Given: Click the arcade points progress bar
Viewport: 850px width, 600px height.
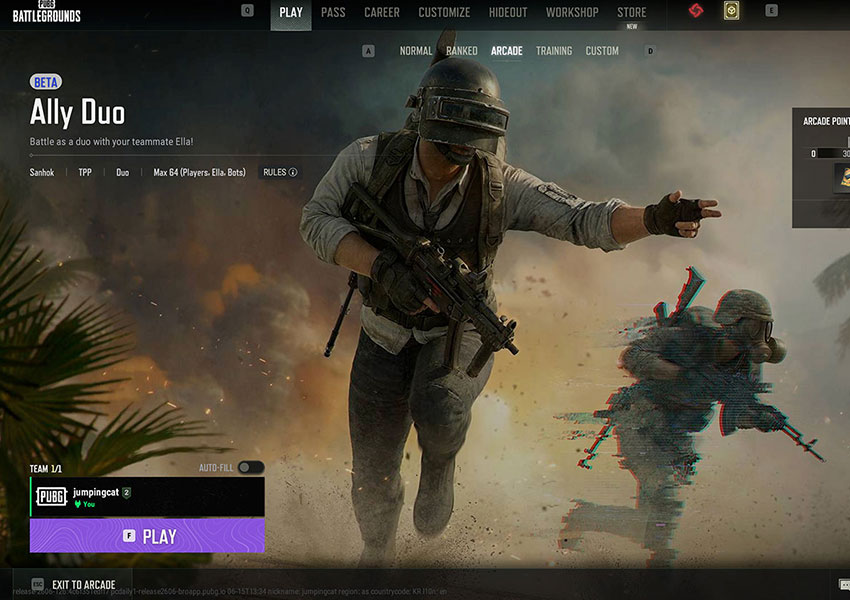Looking at the screenshot, I should point(833,154).
